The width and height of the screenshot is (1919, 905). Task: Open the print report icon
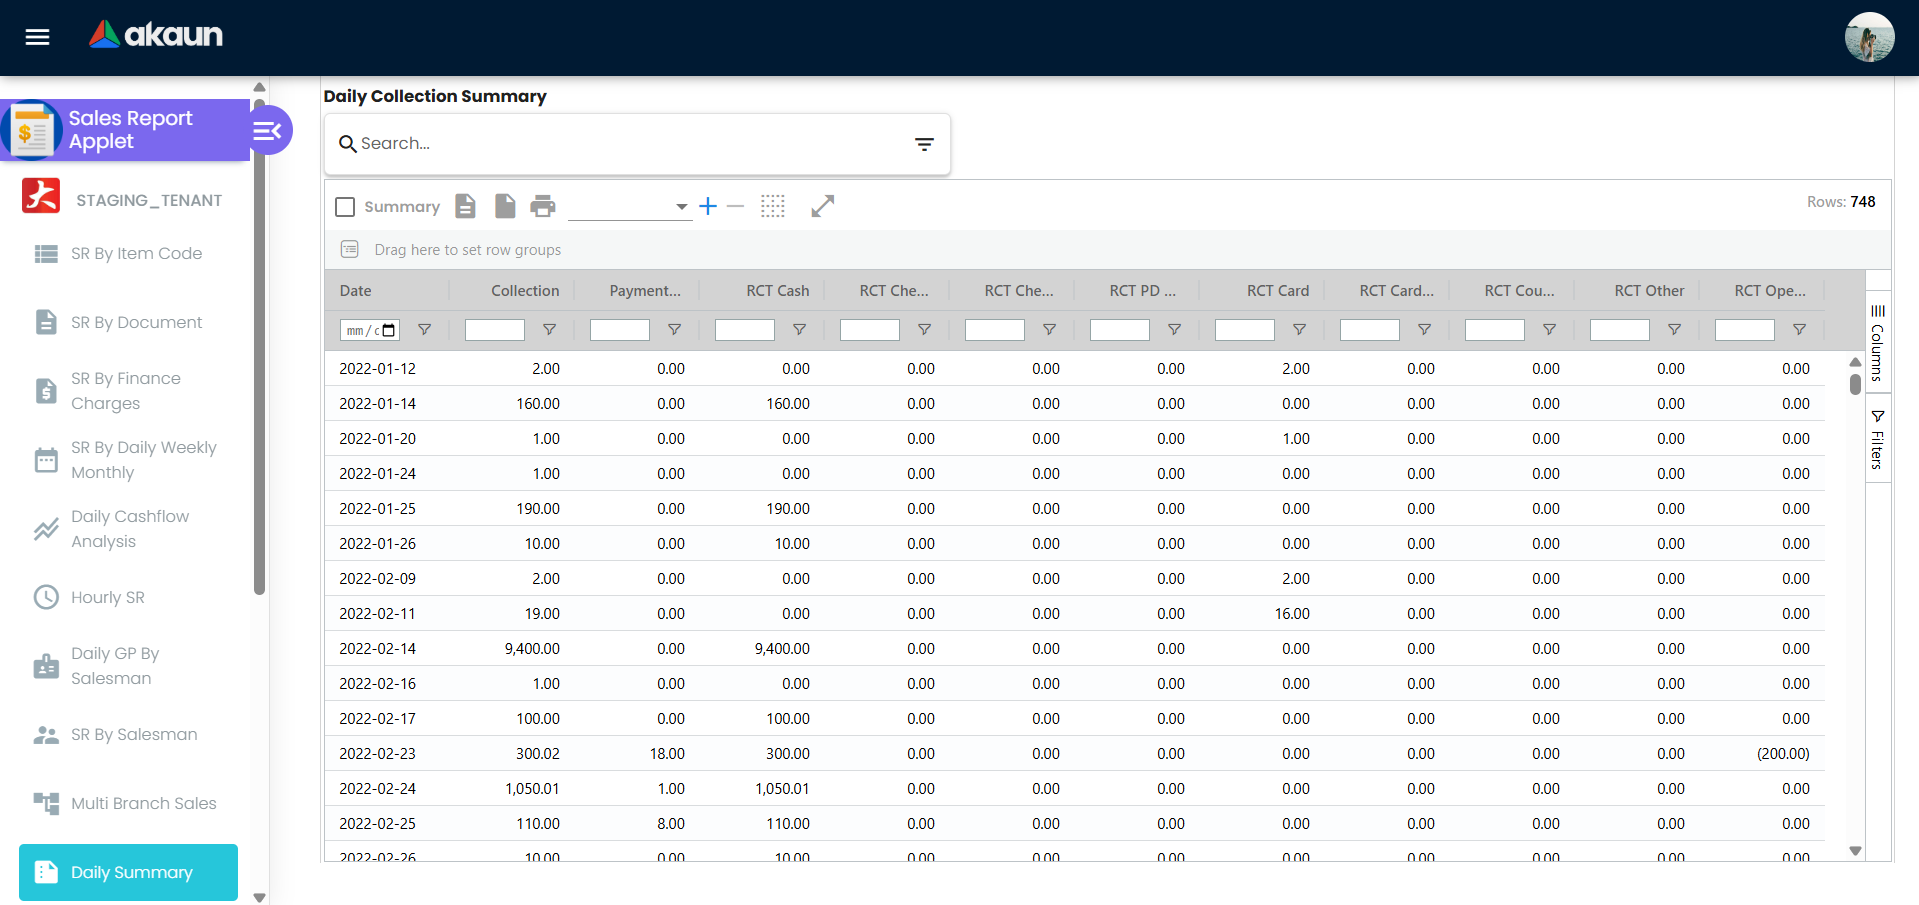[x=543, y=206]
